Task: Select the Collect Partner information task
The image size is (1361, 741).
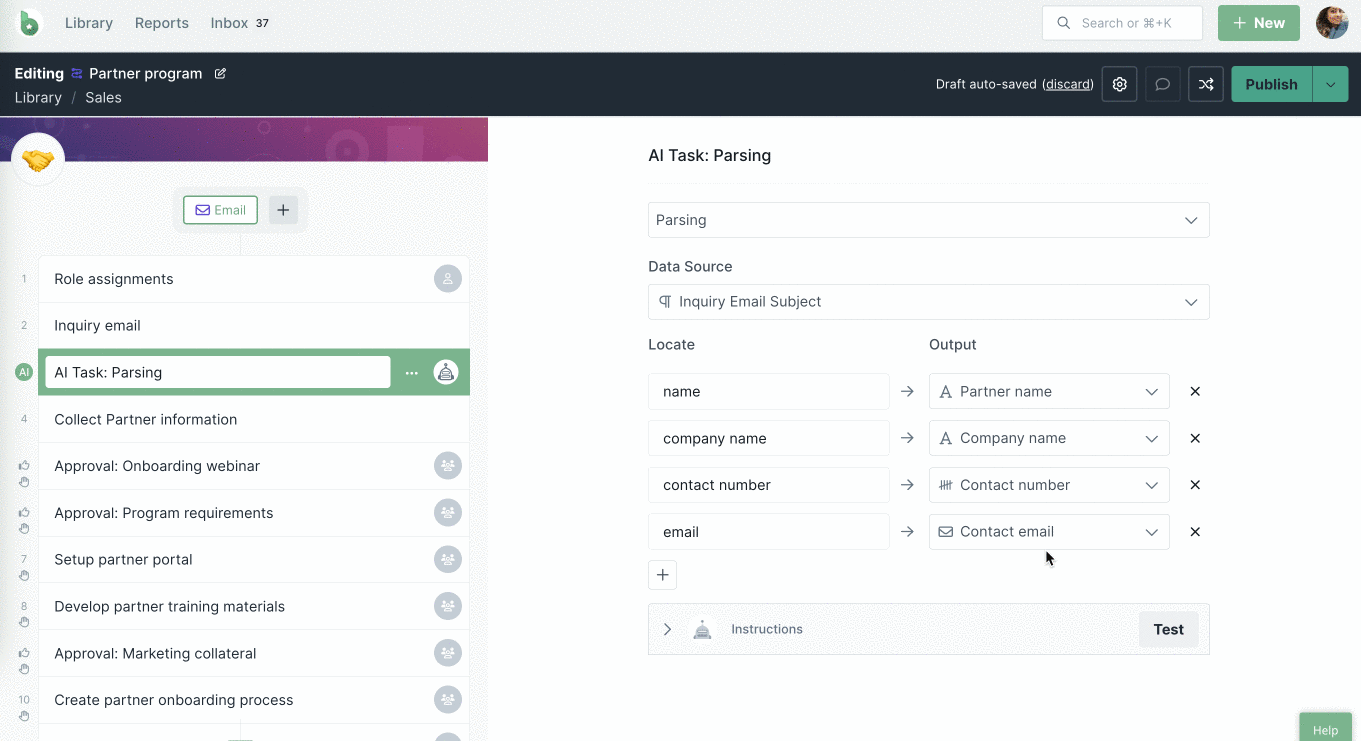Action: 146,419
